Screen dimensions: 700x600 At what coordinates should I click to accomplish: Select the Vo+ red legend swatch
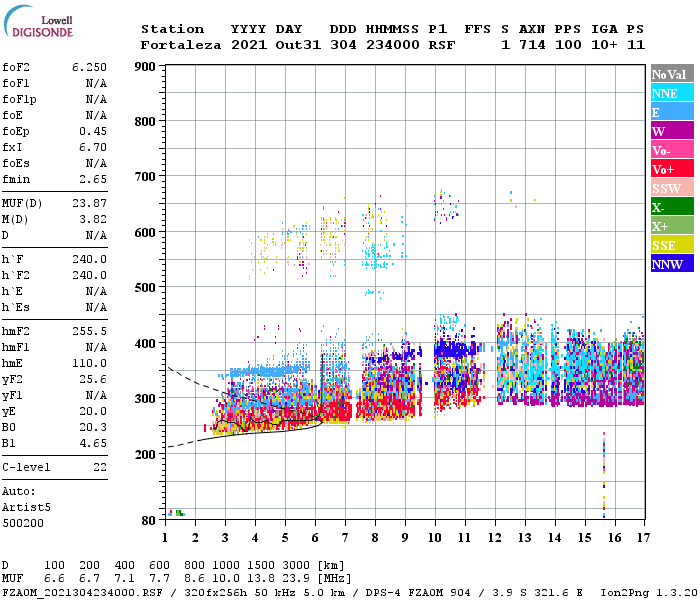tap(672, 169)
